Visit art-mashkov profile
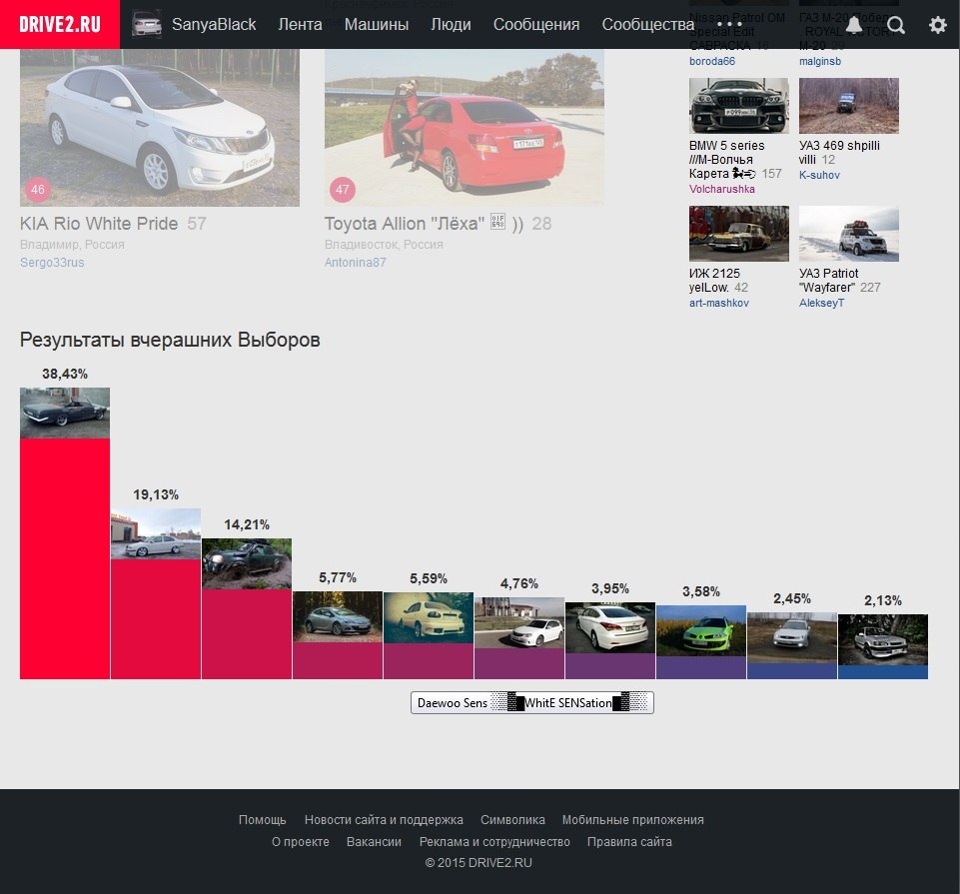This screenshot has width=960, height=894. [719, 303]
